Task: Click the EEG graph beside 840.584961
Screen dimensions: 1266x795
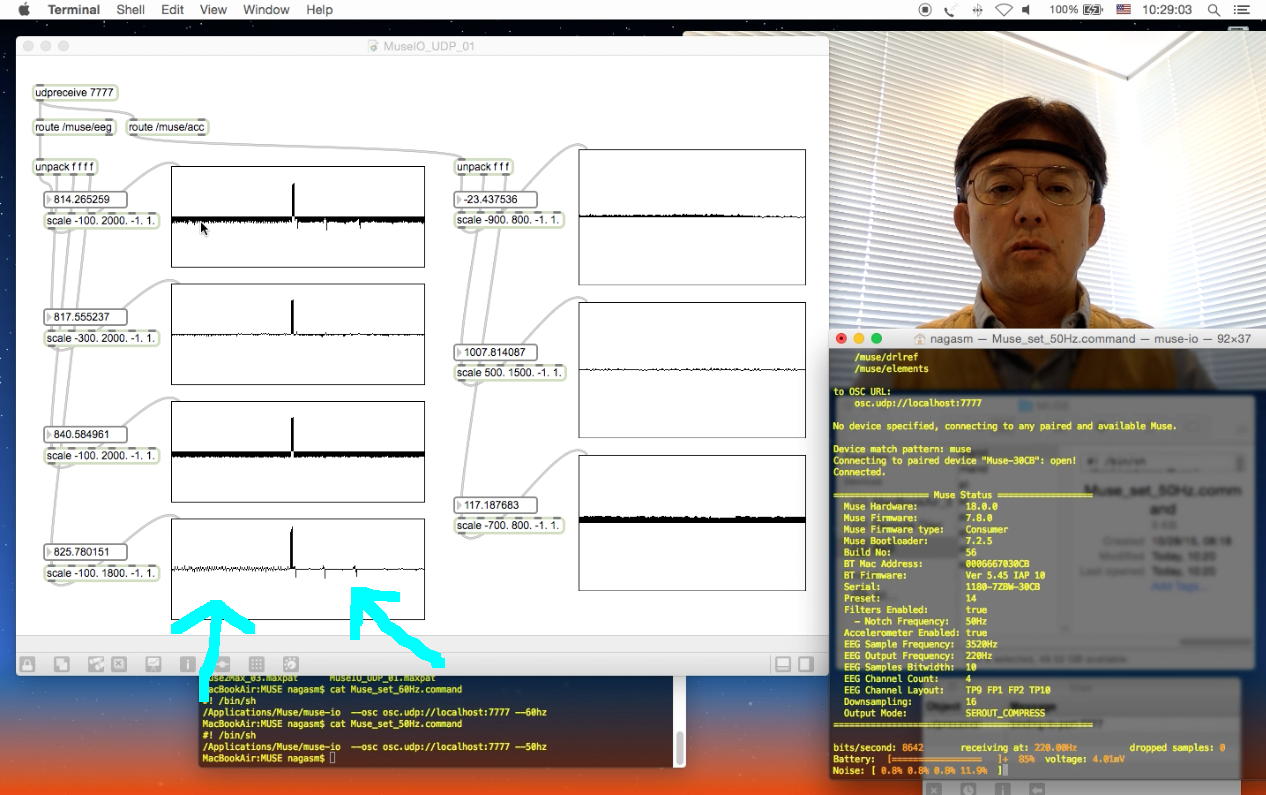Action: 298,452
